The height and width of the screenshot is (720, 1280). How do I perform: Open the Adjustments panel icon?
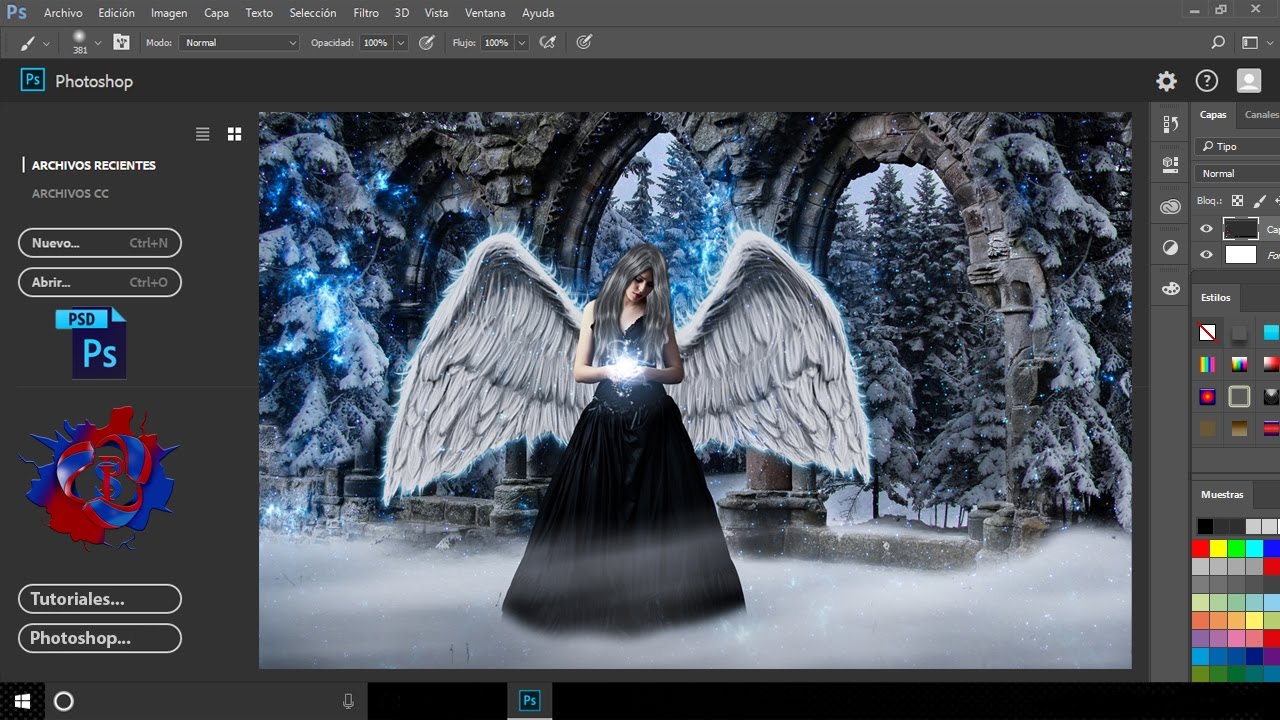[1170, 247]
